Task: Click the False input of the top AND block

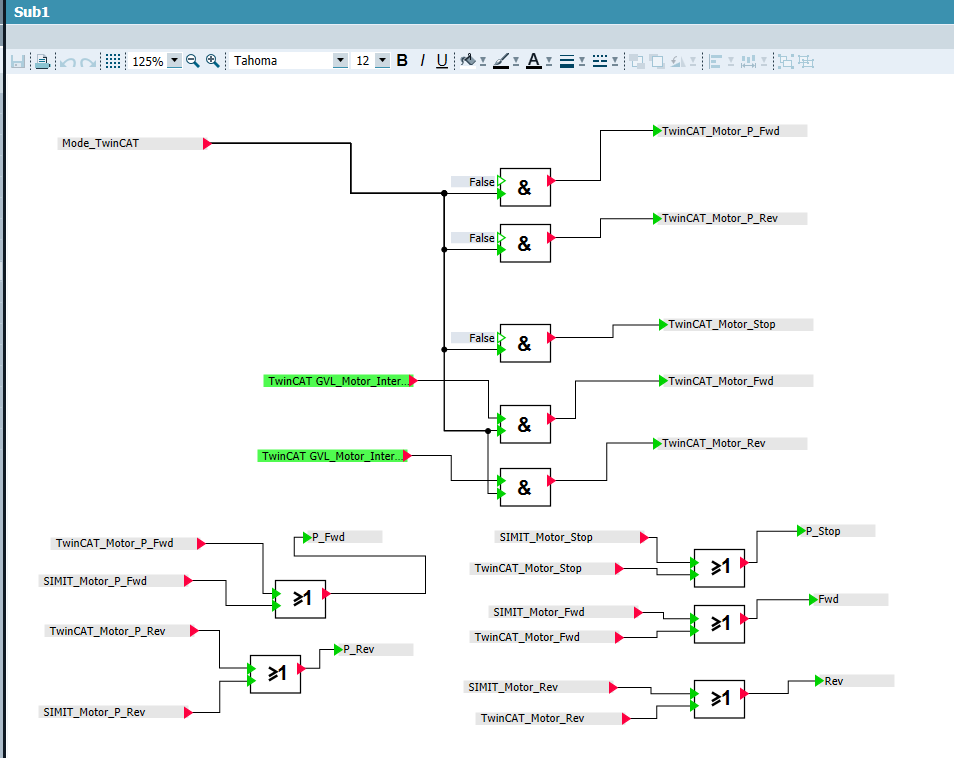Action: point(478,182)
